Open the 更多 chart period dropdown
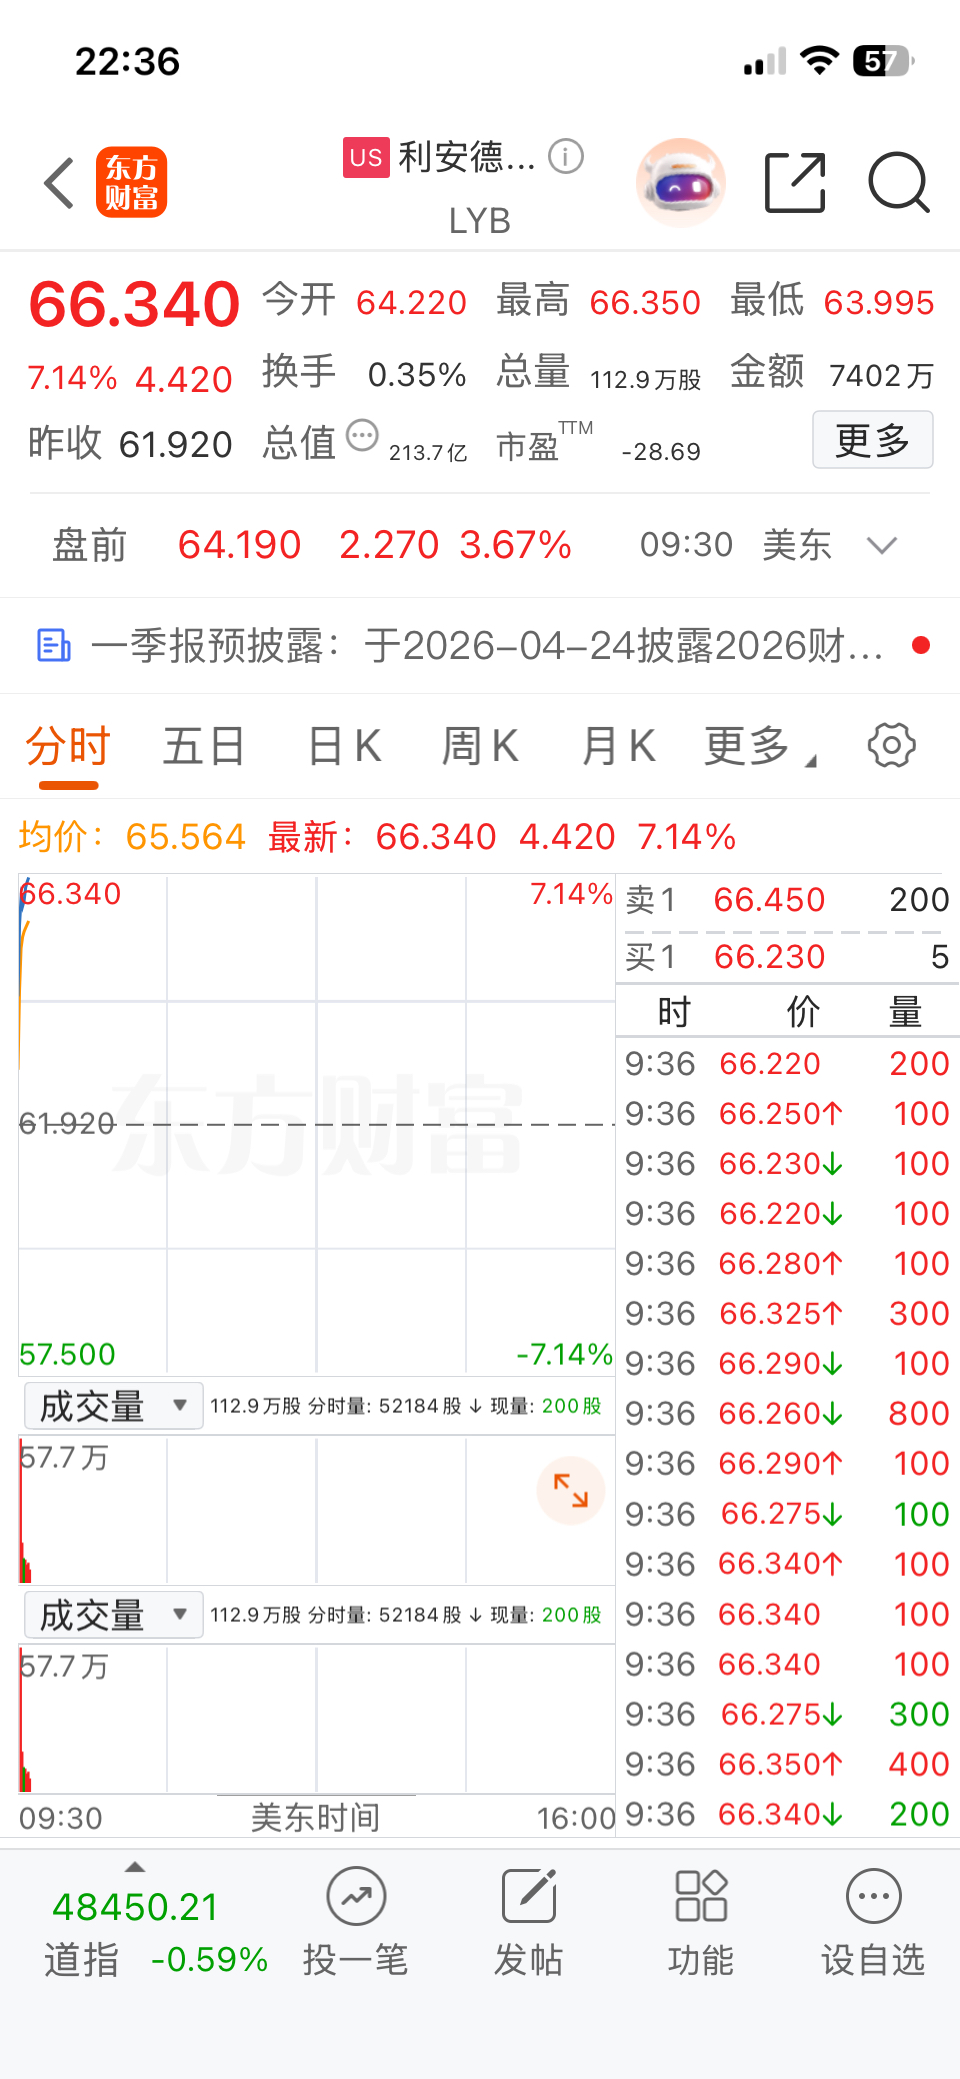The width and height of the screenshot is (960, 2079). [760, 746]
